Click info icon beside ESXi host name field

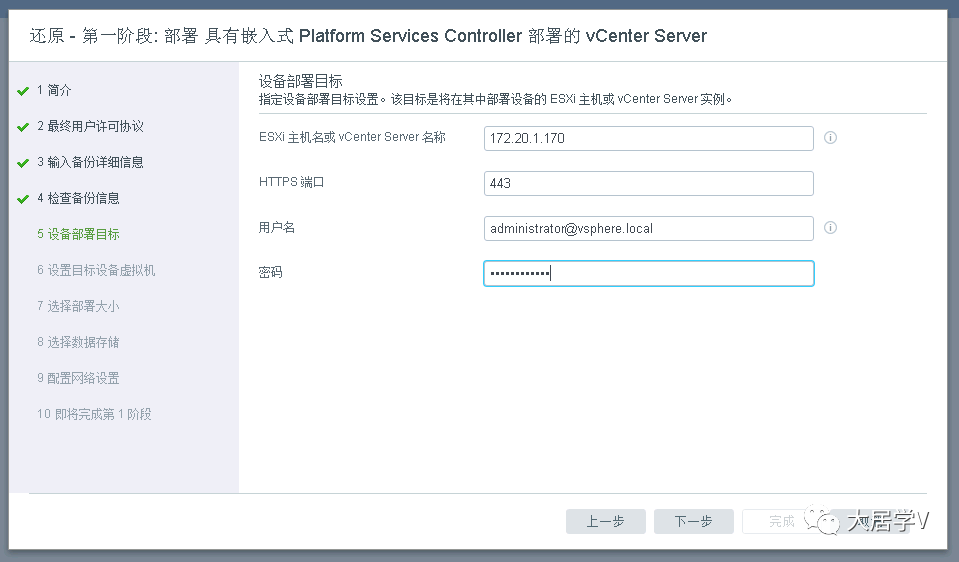830,138
